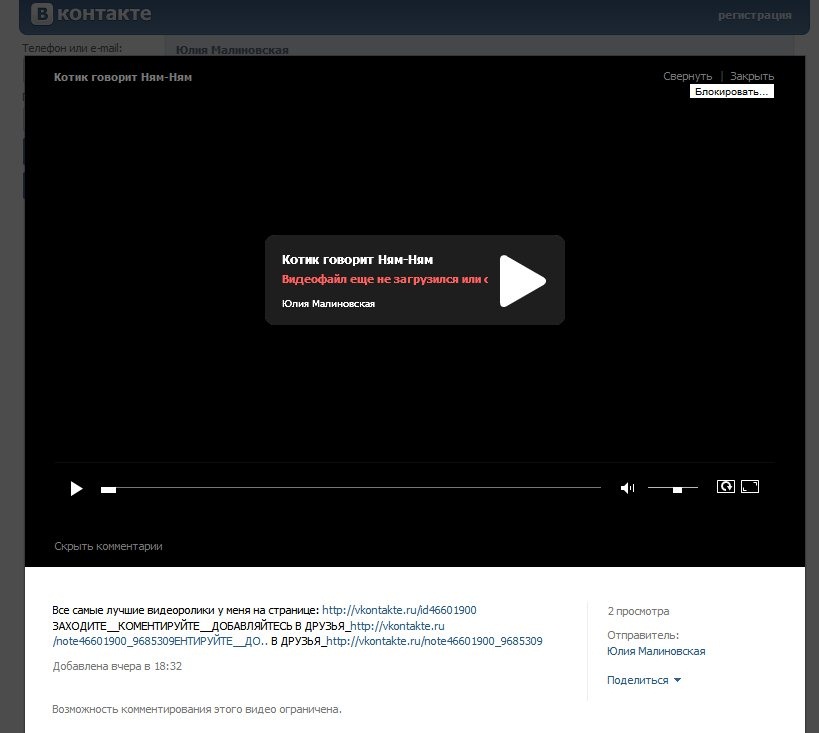
Task: Adjust the volume slider
Action: [673, 488]
